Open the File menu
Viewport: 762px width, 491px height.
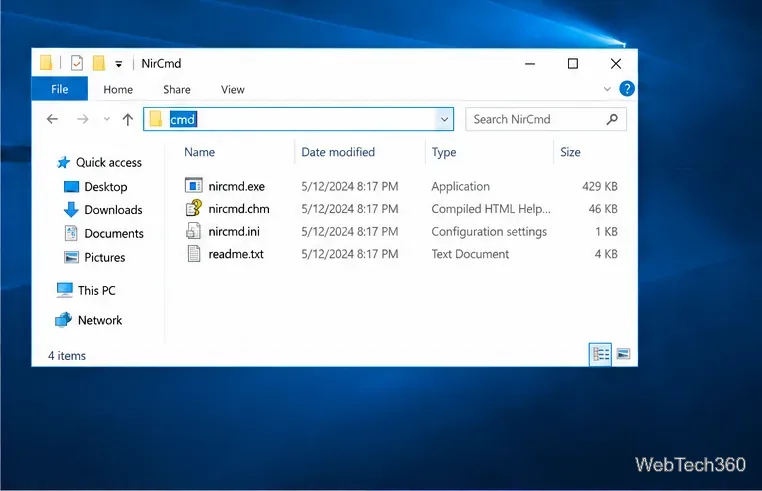[x=60, y=89]
